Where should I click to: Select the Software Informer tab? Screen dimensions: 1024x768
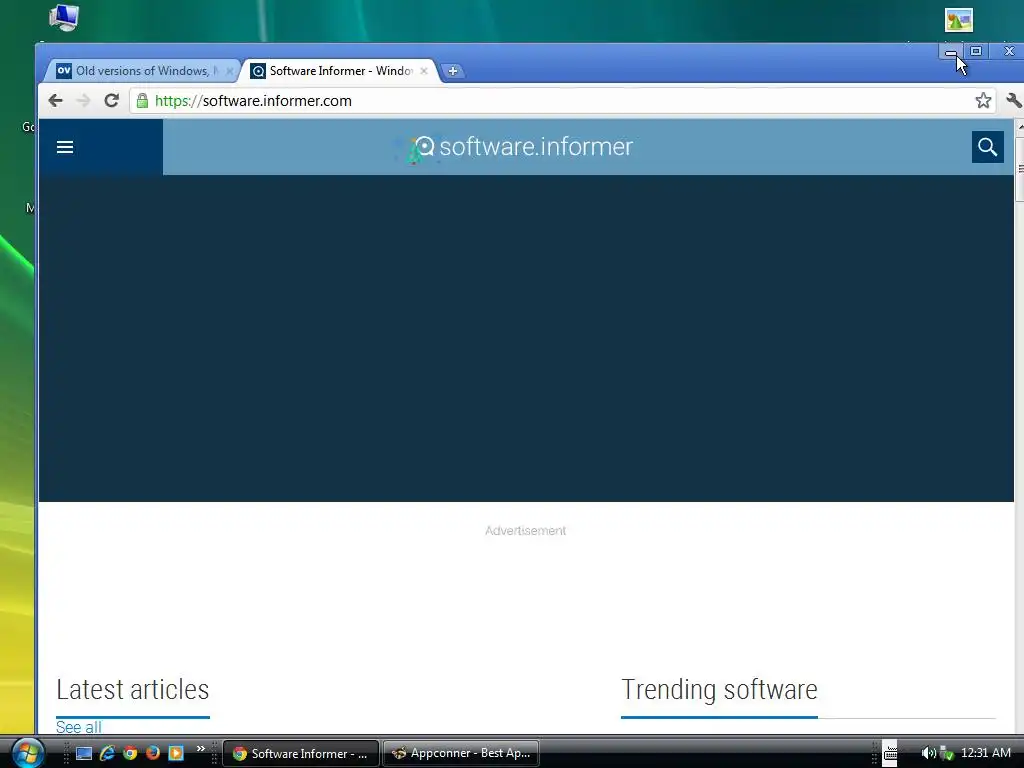(340, 71)
